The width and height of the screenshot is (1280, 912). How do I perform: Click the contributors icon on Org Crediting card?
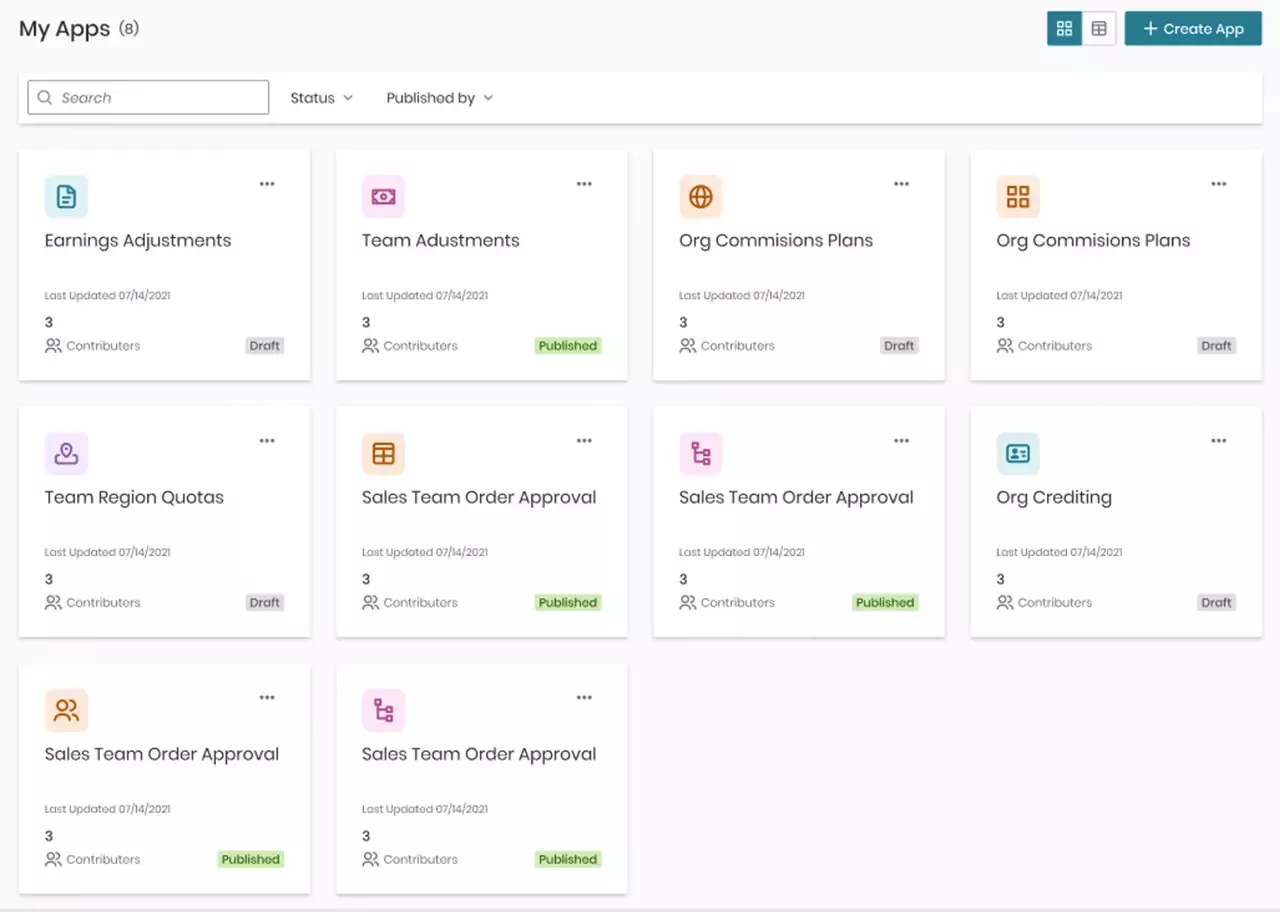pyautogui.click(x=1005, y=603)
